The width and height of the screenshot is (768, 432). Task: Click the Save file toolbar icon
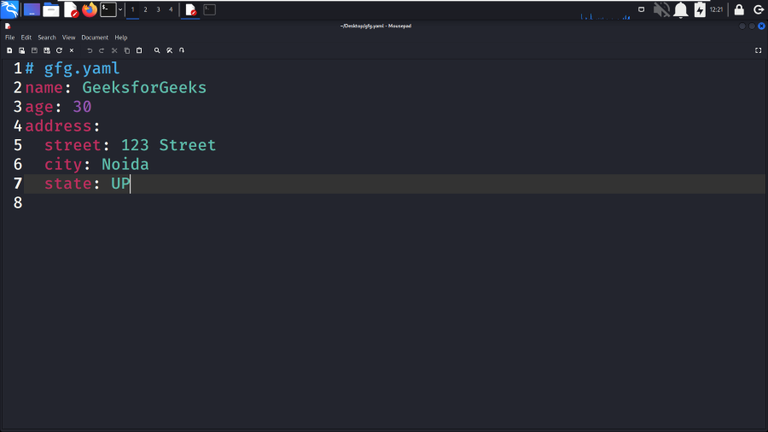click(34, 50)
